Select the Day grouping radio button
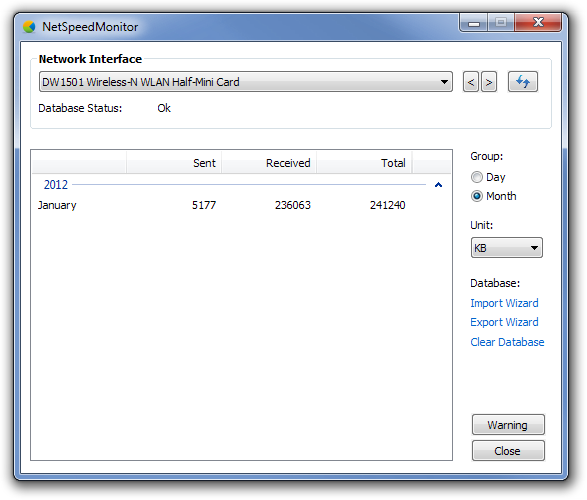 tap(477, 177)
